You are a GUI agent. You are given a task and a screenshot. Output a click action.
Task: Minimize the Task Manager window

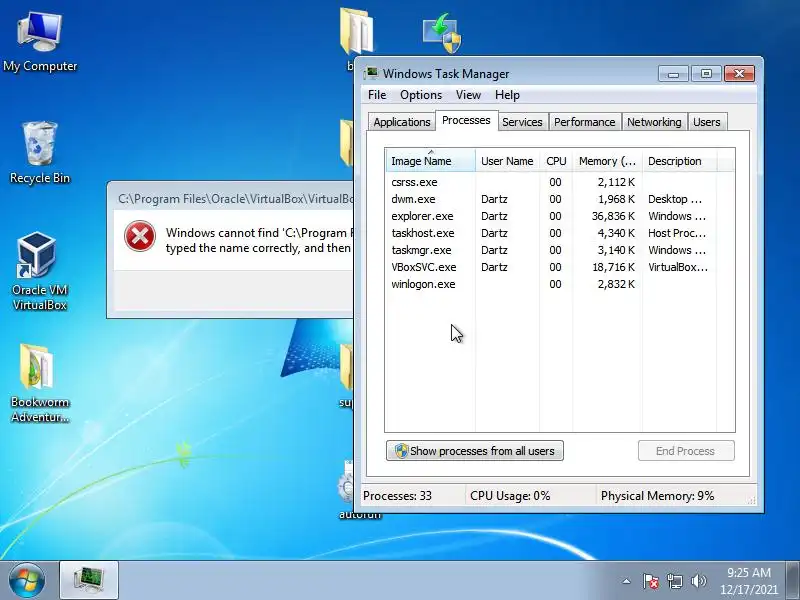[x=673, y=73]
